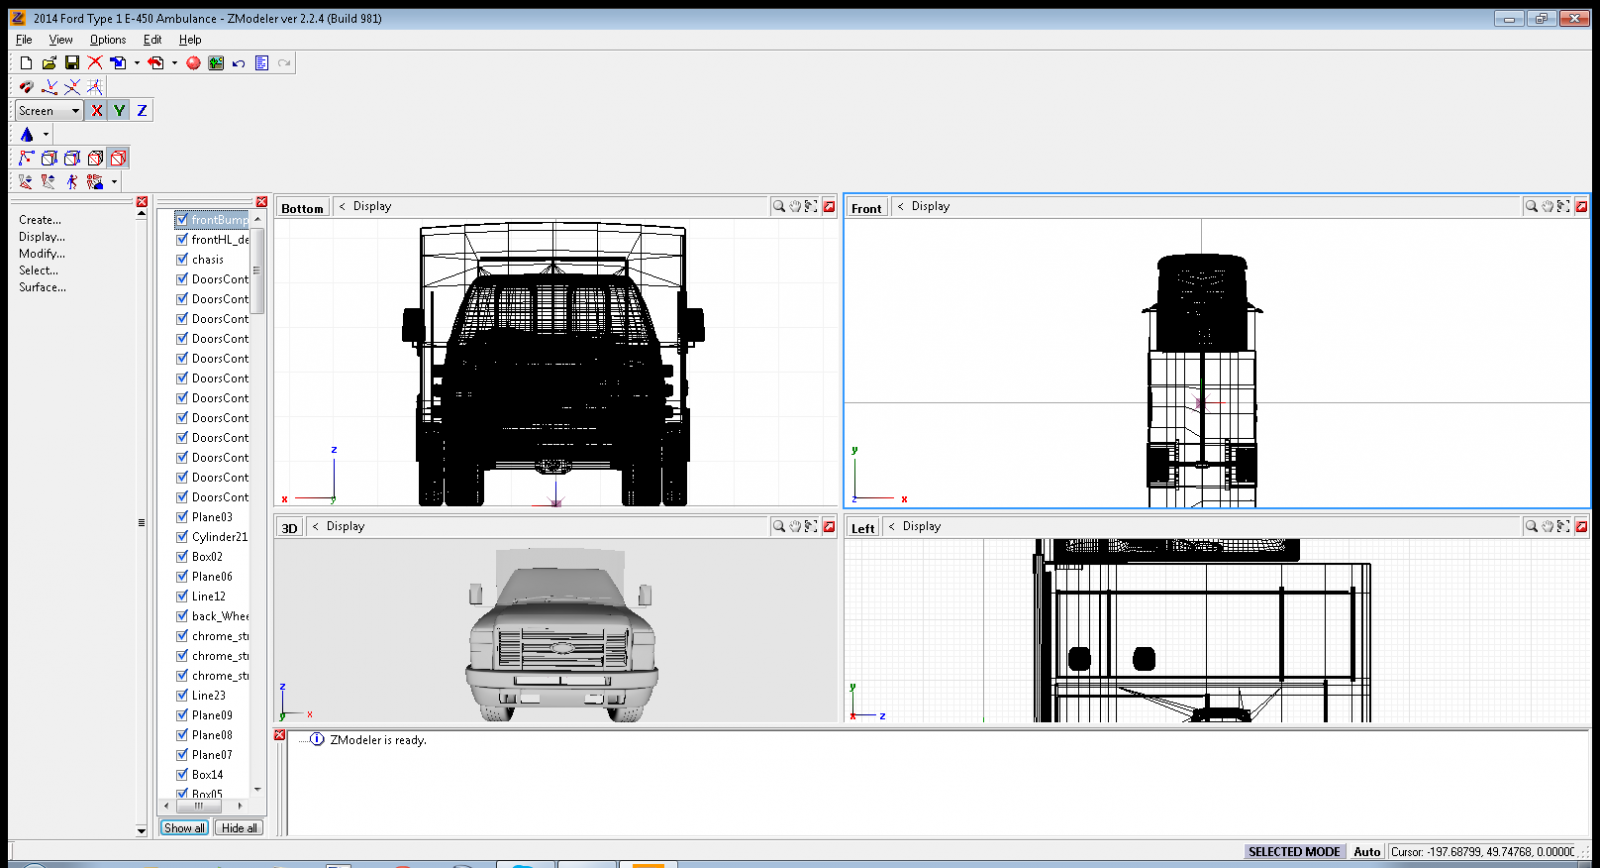This screenshot has width=1600, height=868.
Task: Zoom in the Bottom viewport with magnifier icon
Action: tap(779, 206)
